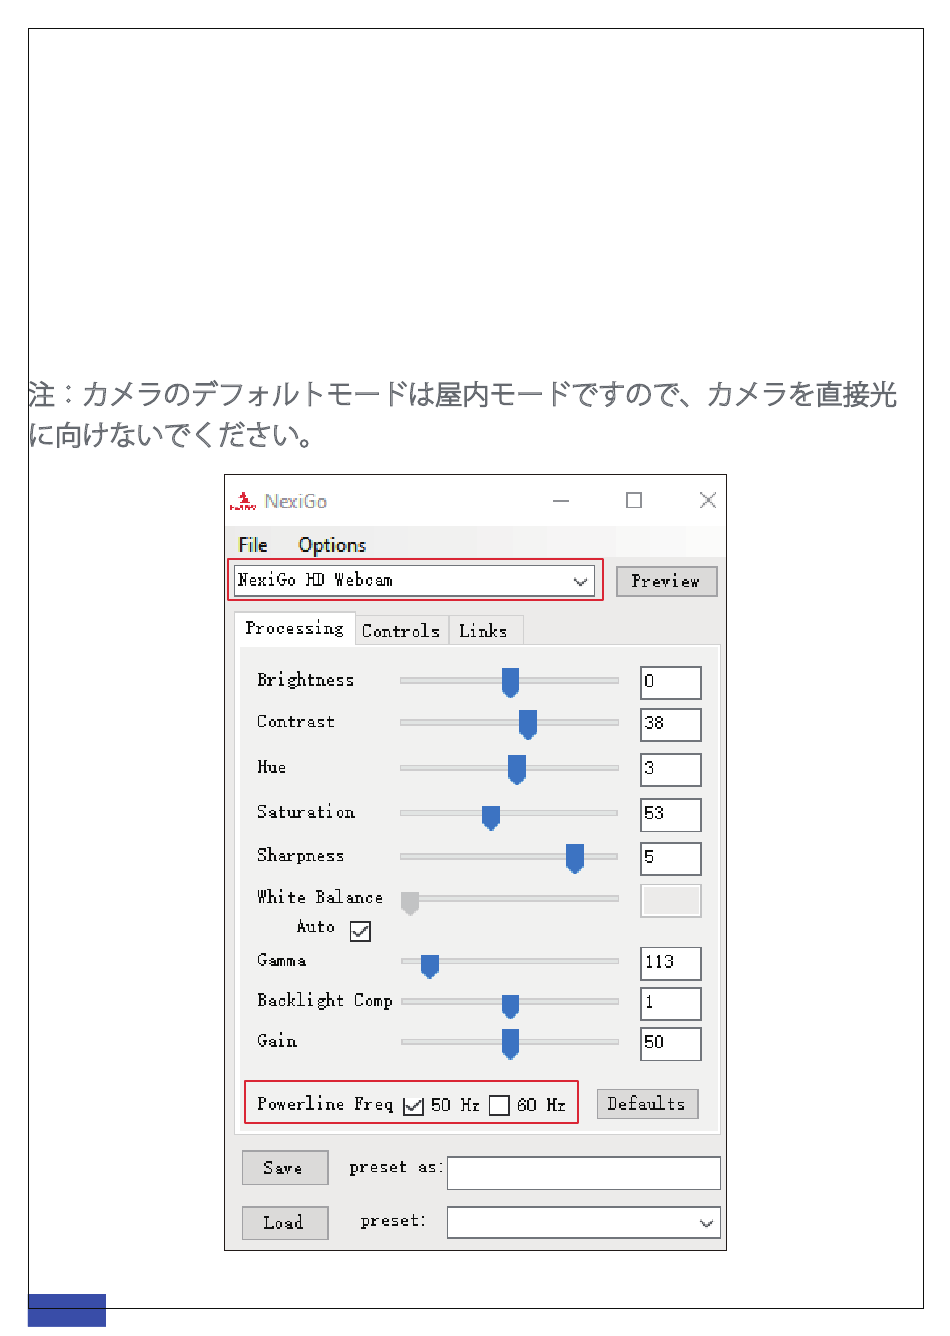Uncheck the White Balance Auto checkbox
The height and width of the screenshot is (1336, 950).
(361, 931)
